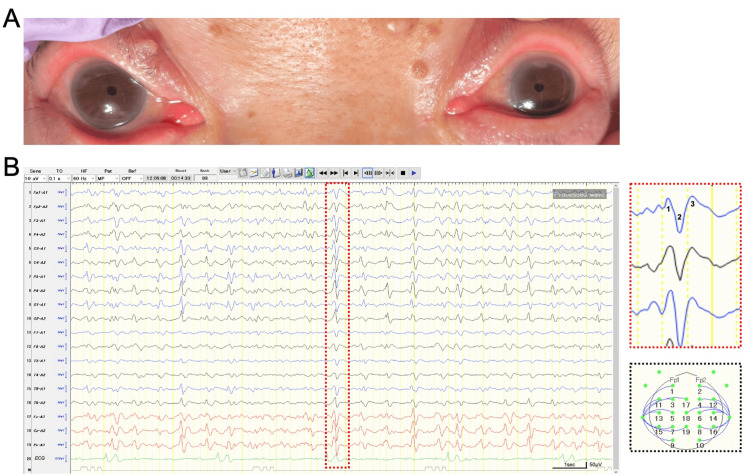Click the epoch number field showing 99
Image resolution: width=750 pixels, height=476 pixels.
click(x=204, y=178)
